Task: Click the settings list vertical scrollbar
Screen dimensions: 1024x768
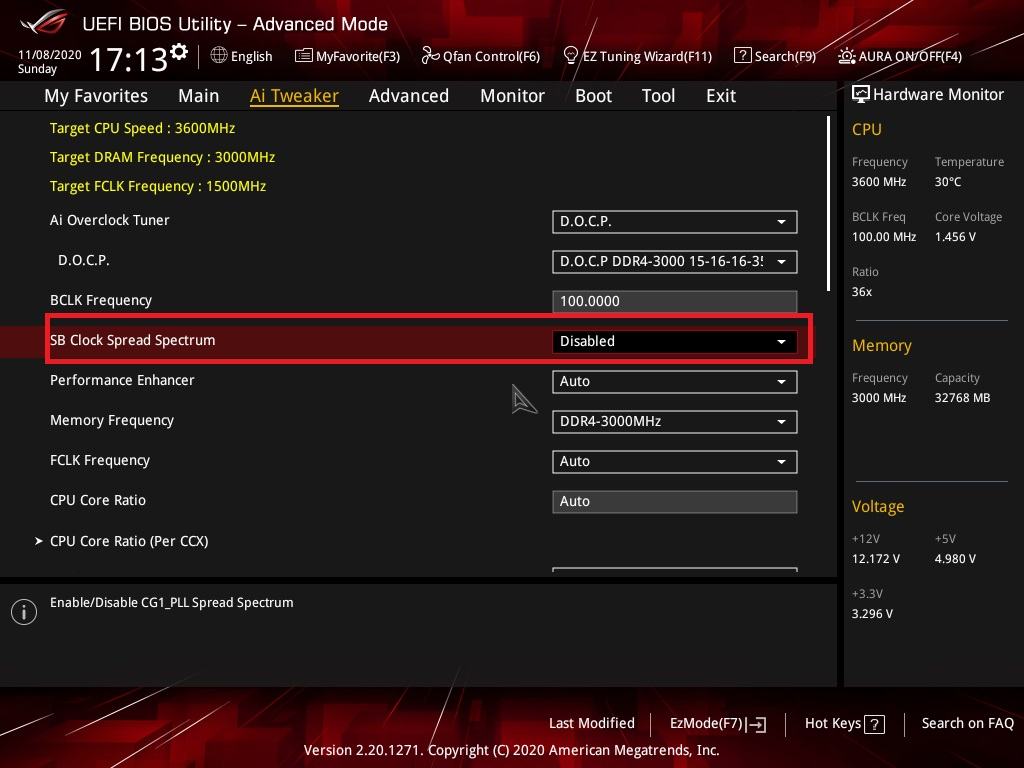Action: click(828, 204)
